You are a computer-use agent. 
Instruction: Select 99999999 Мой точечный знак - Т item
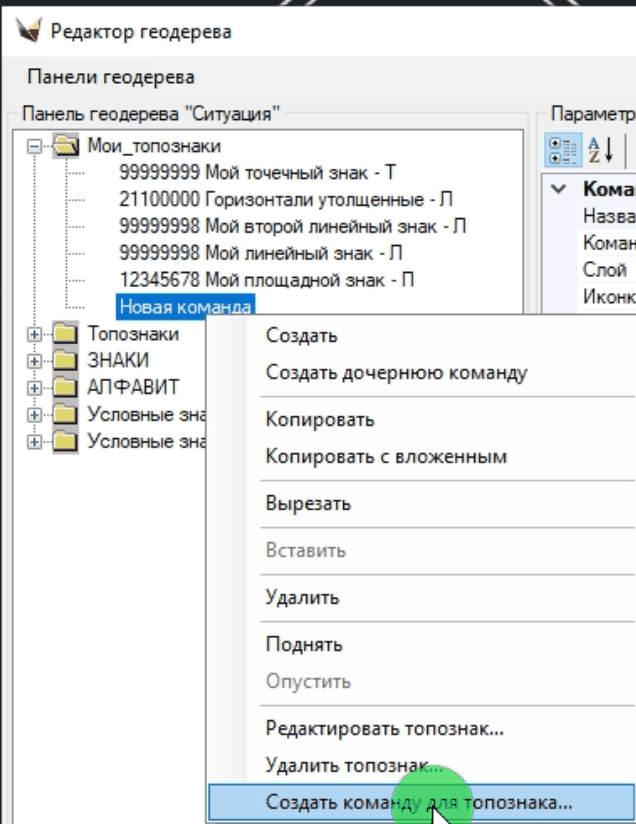(x=257, y=173)
